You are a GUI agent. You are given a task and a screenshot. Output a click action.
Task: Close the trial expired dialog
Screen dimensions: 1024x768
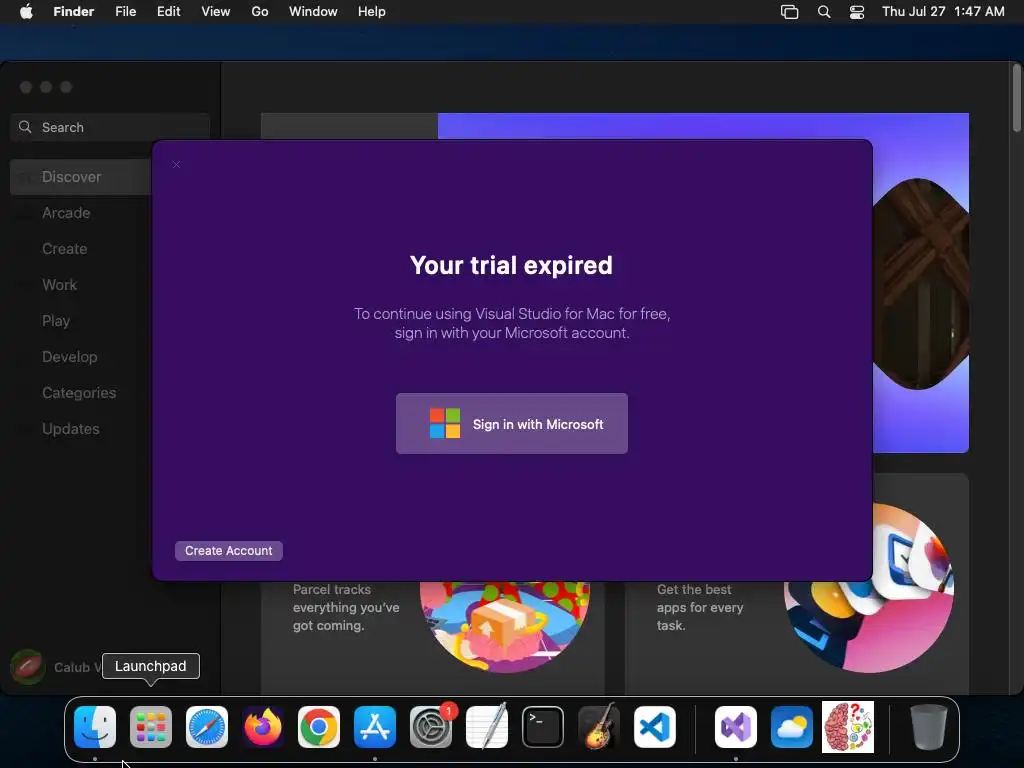click(x=176, y=165)
